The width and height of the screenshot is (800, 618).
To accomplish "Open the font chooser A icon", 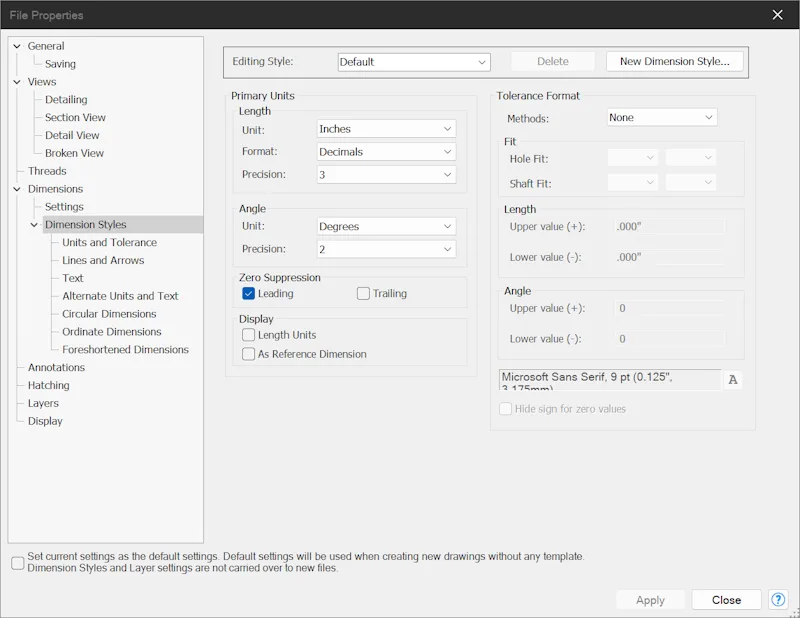I will [733, 380].
